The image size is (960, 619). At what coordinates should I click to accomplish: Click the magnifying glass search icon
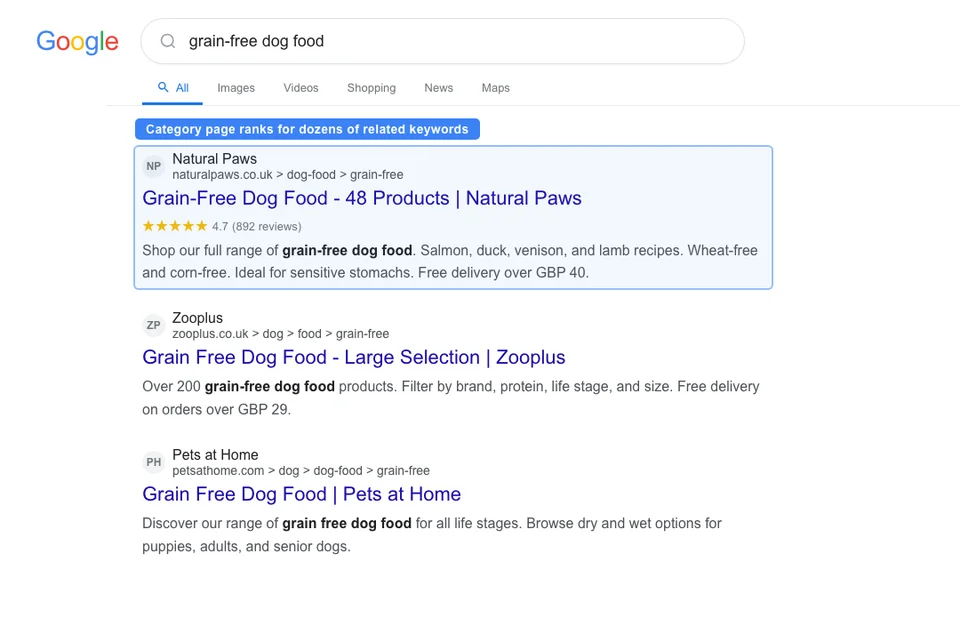(x=167, y=41)
